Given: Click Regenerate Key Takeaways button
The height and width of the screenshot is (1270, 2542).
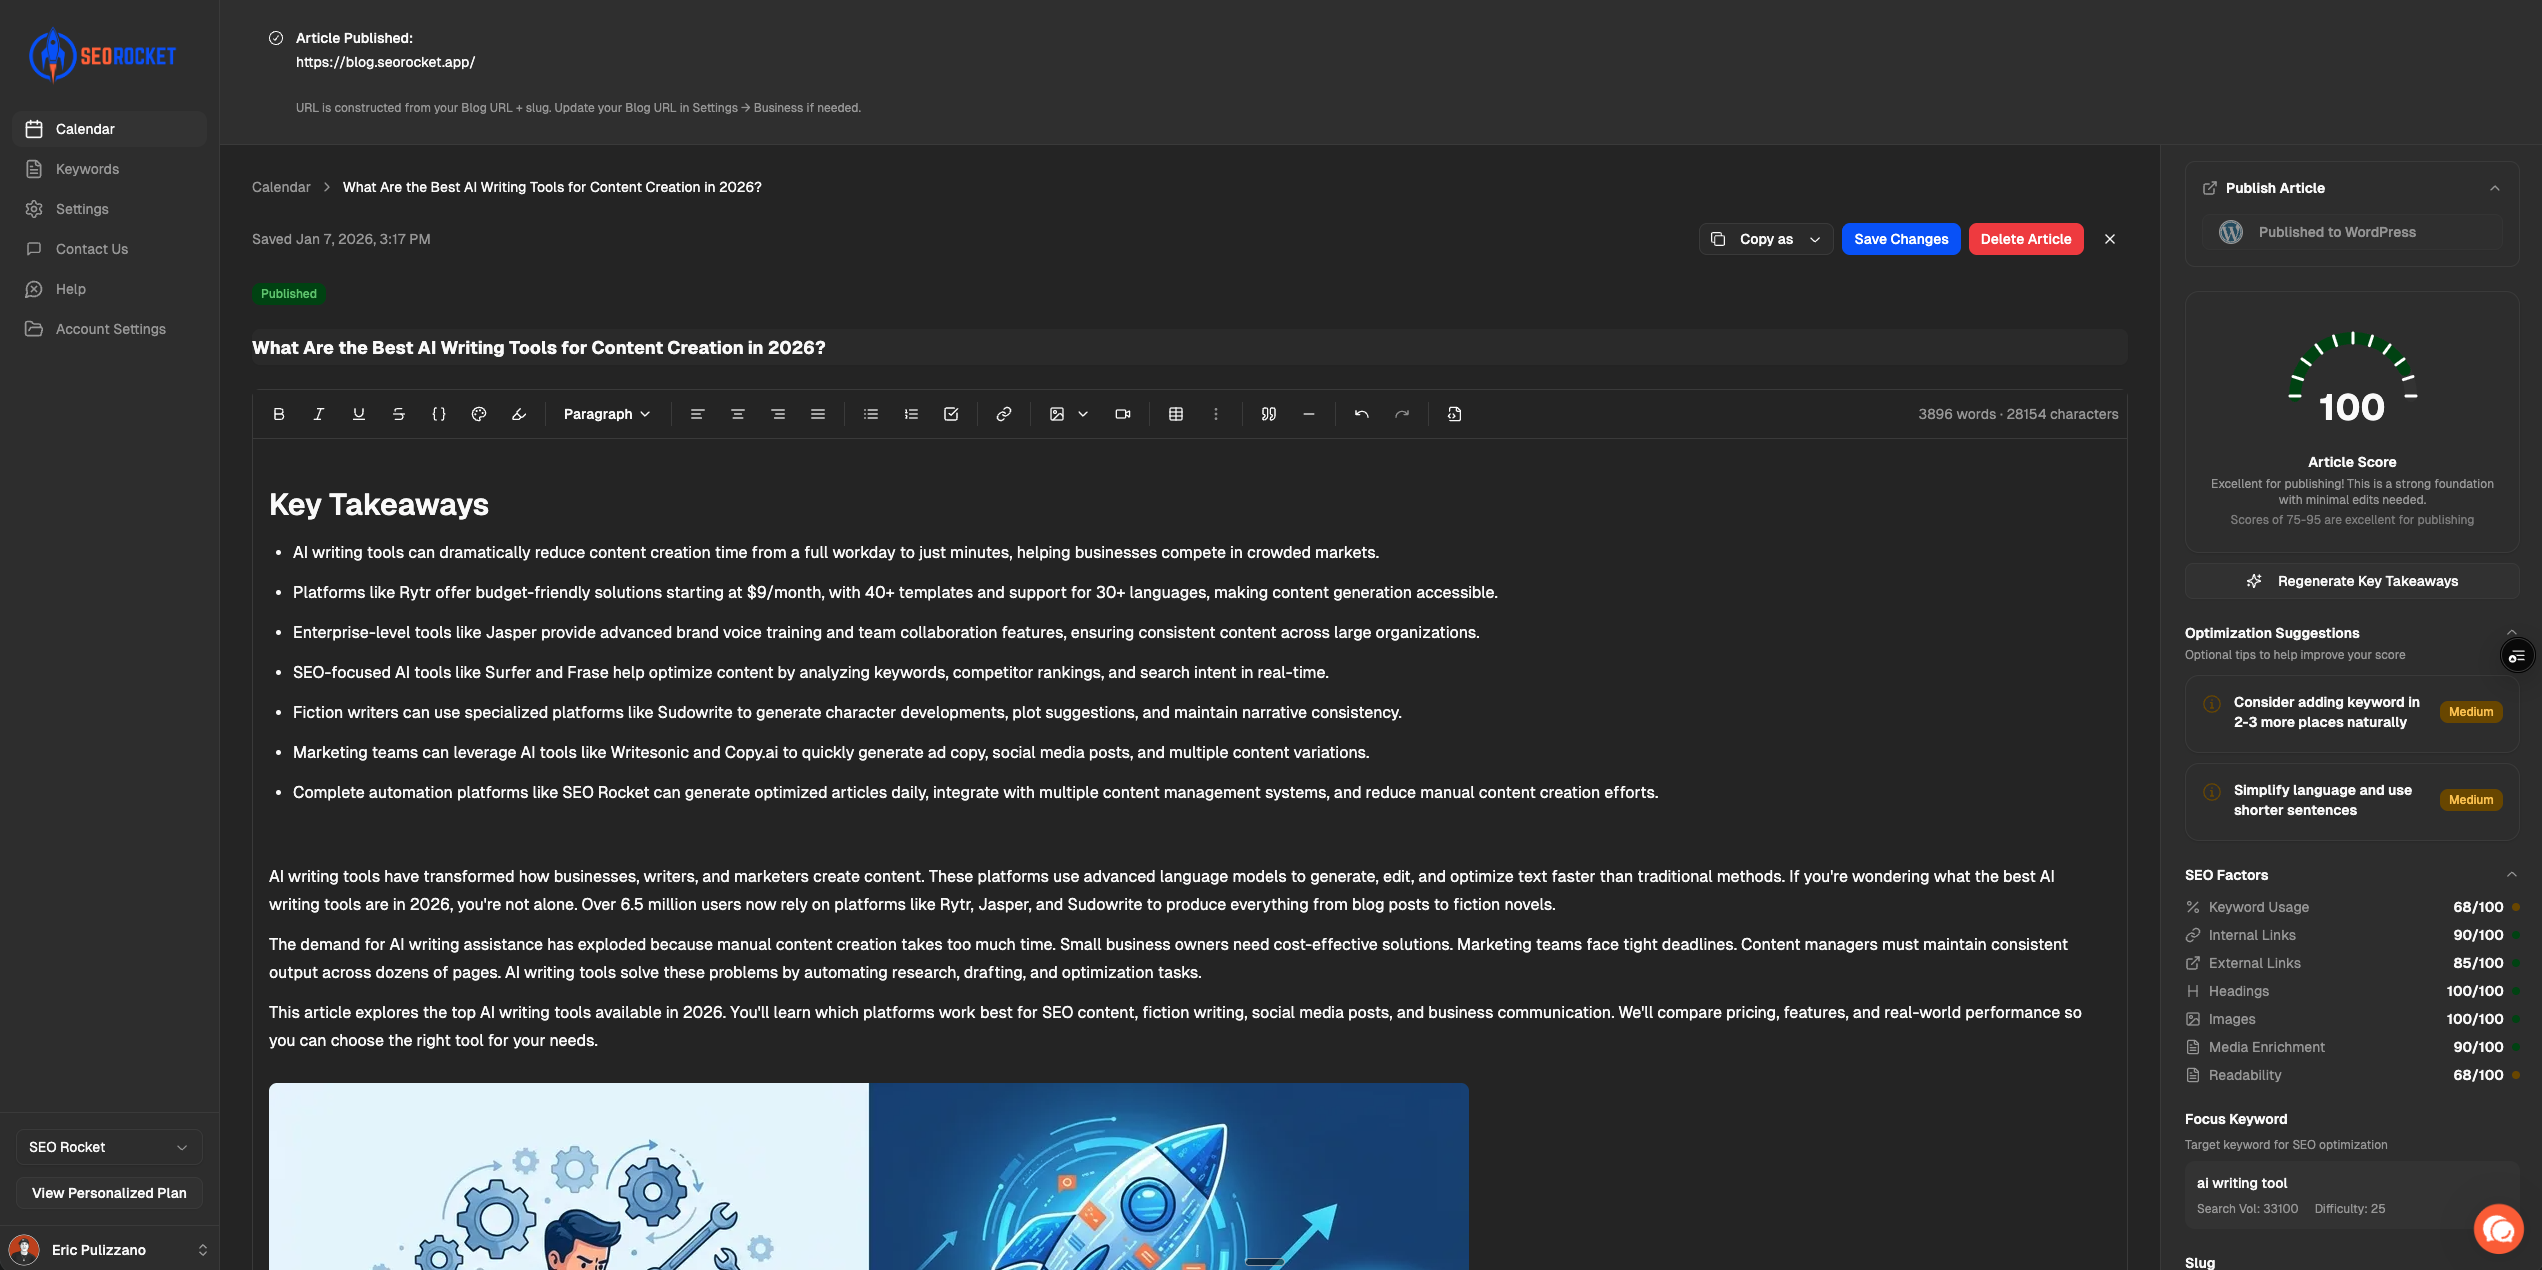Looking at the screenshot, I should 2352,581.
